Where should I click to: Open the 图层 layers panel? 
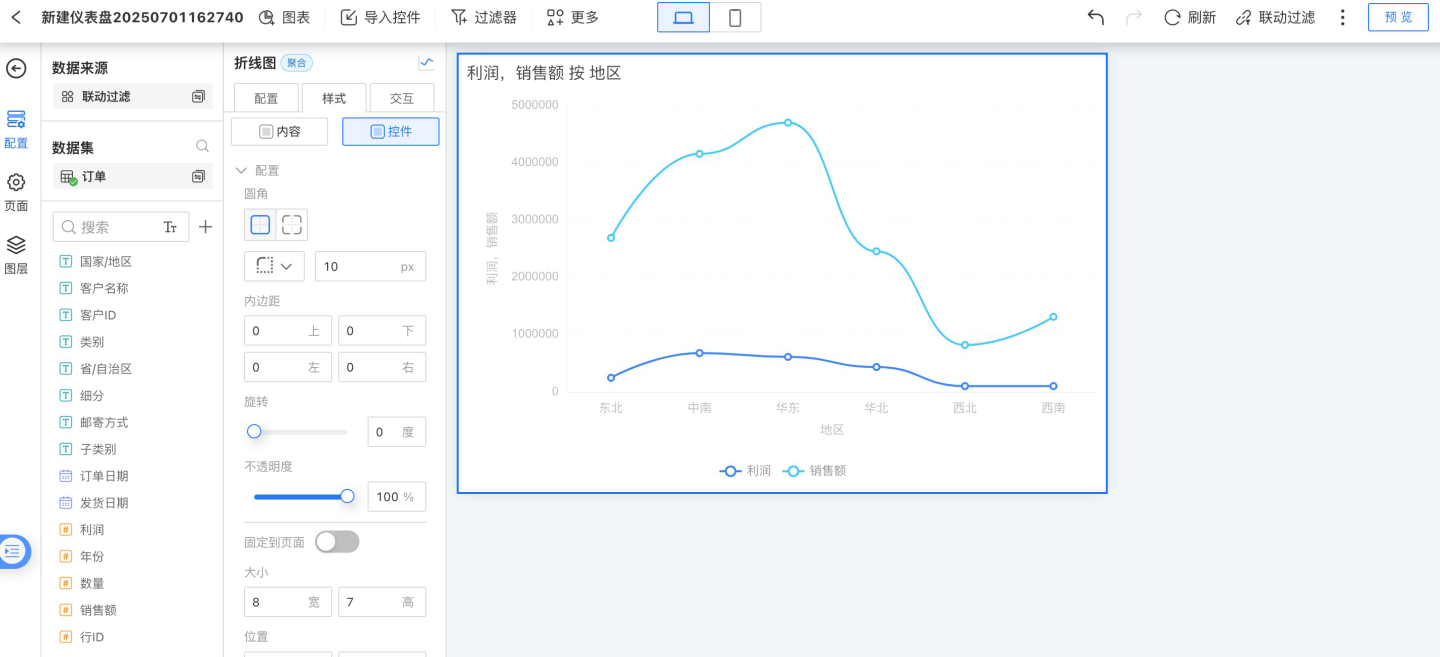tap(16, 254)
